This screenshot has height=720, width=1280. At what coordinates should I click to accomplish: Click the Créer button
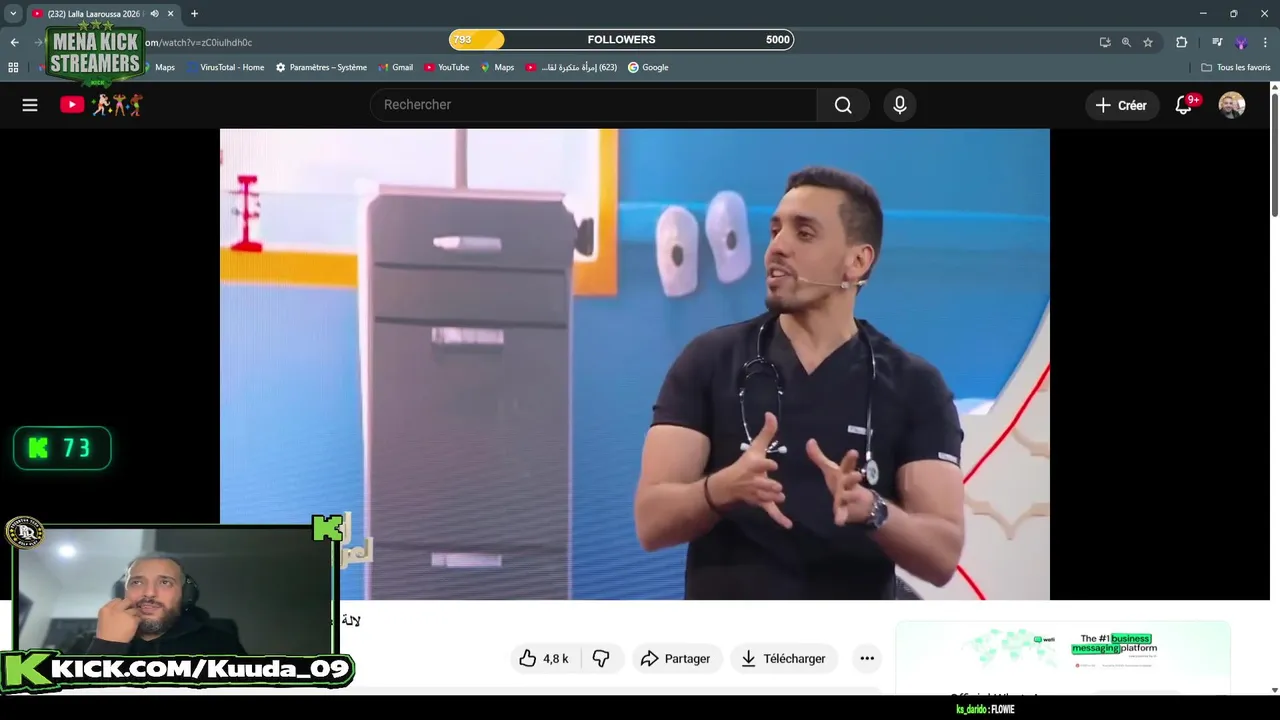1122,105
